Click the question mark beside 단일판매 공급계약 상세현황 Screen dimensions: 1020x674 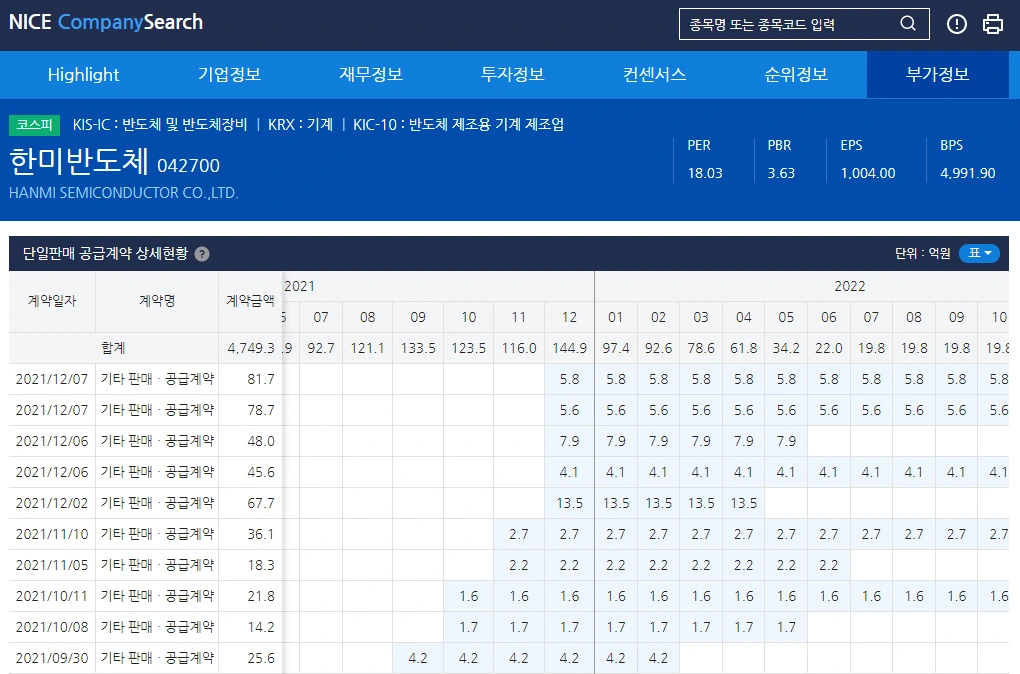pyautogui.click(x=202, y=253)
